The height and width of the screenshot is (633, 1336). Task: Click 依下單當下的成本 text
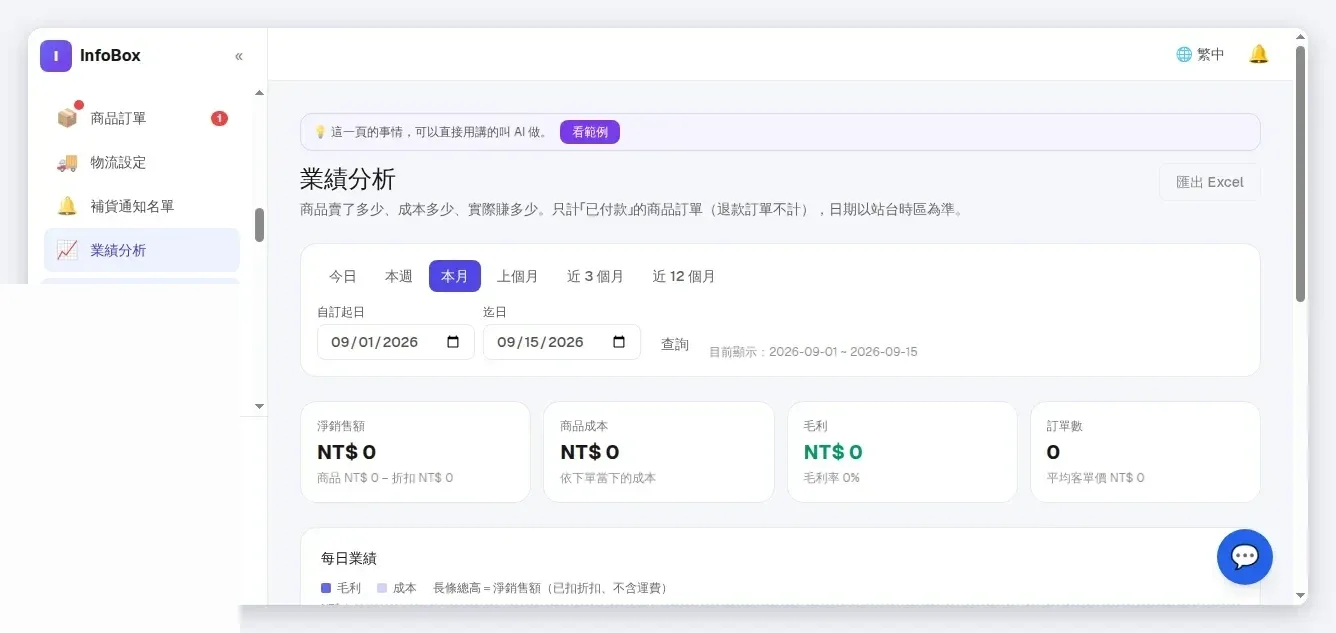coord(608,478)
